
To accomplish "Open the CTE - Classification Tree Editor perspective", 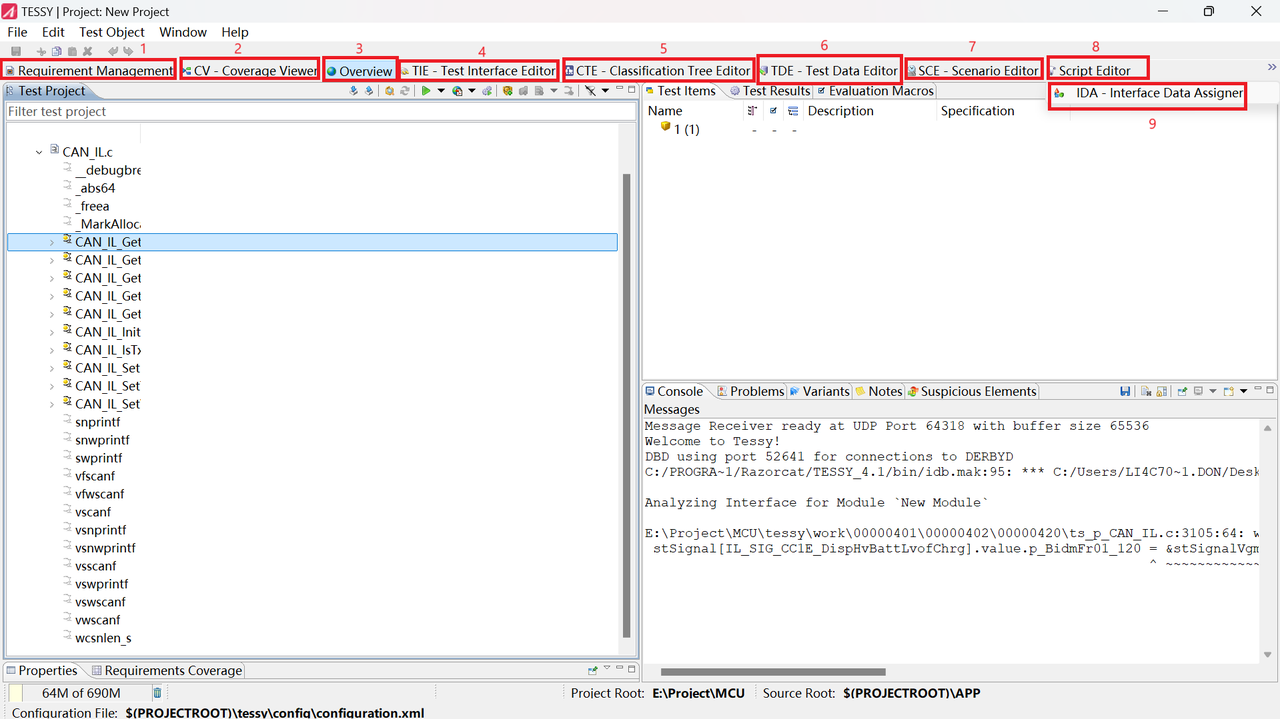I will click(x=657, y=71).
